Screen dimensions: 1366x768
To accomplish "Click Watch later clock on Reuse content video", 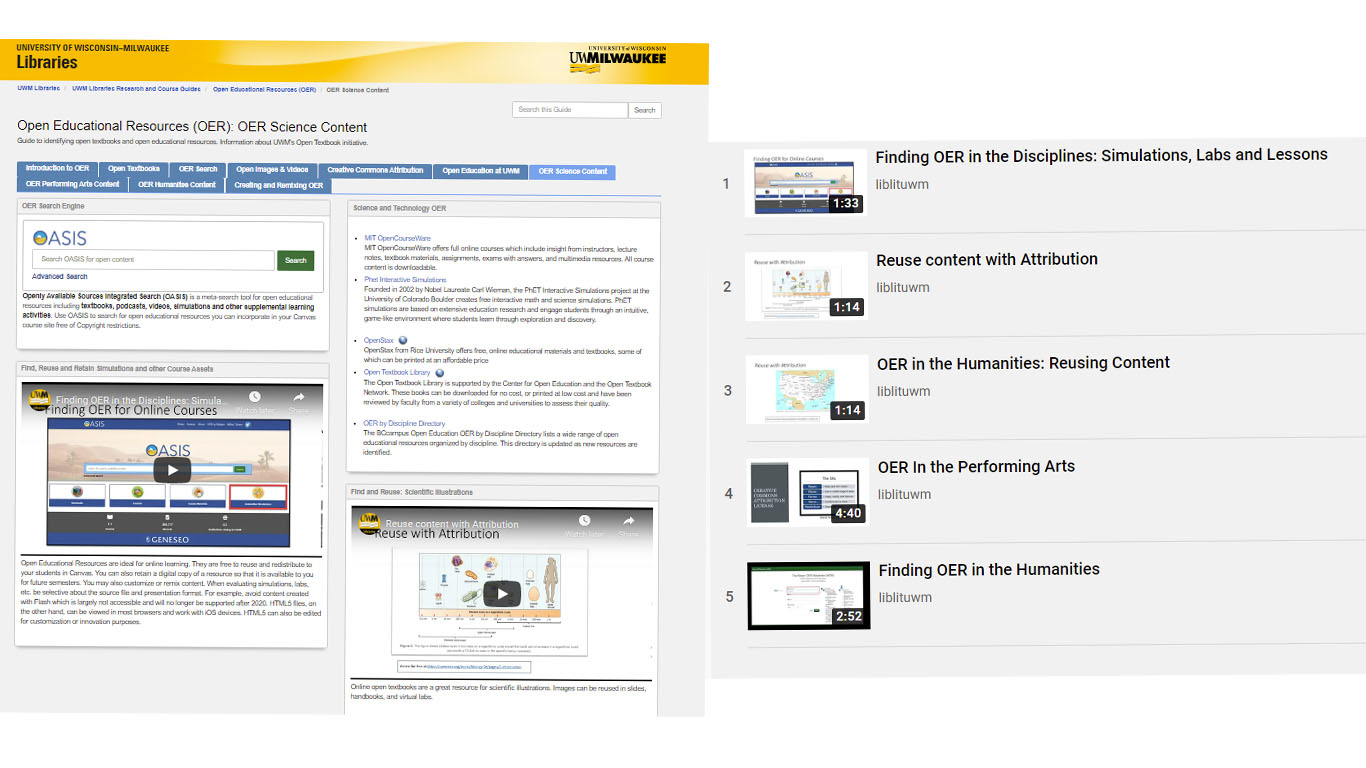I will tap(585, 521).
